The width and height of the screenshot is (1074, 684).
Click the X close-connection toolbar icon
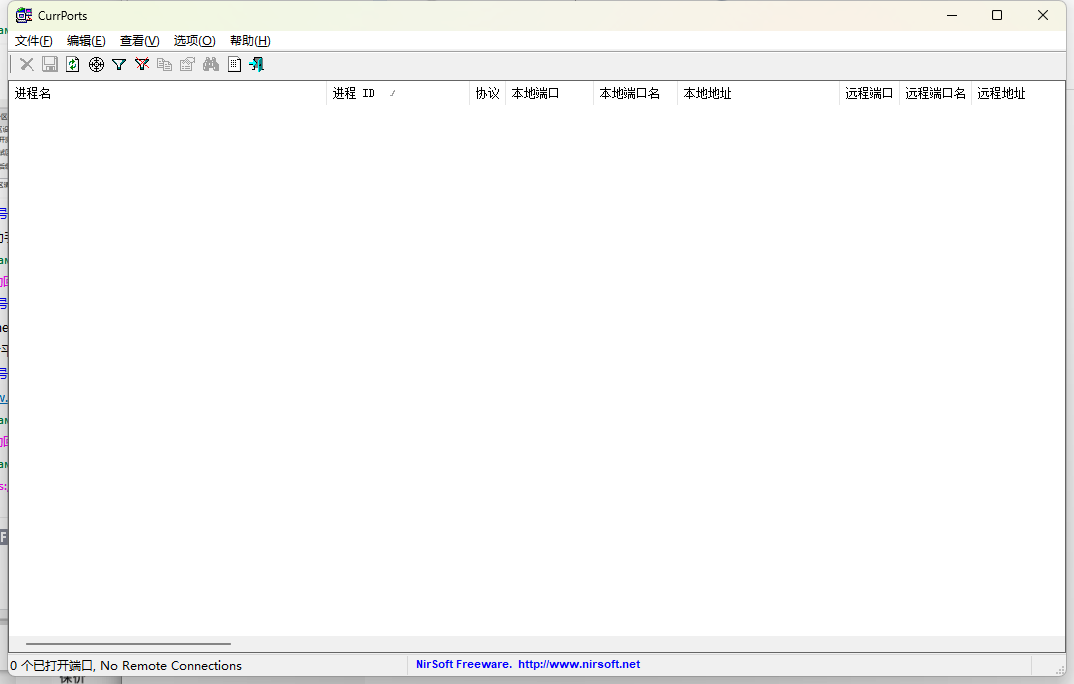tap(27, 64)
